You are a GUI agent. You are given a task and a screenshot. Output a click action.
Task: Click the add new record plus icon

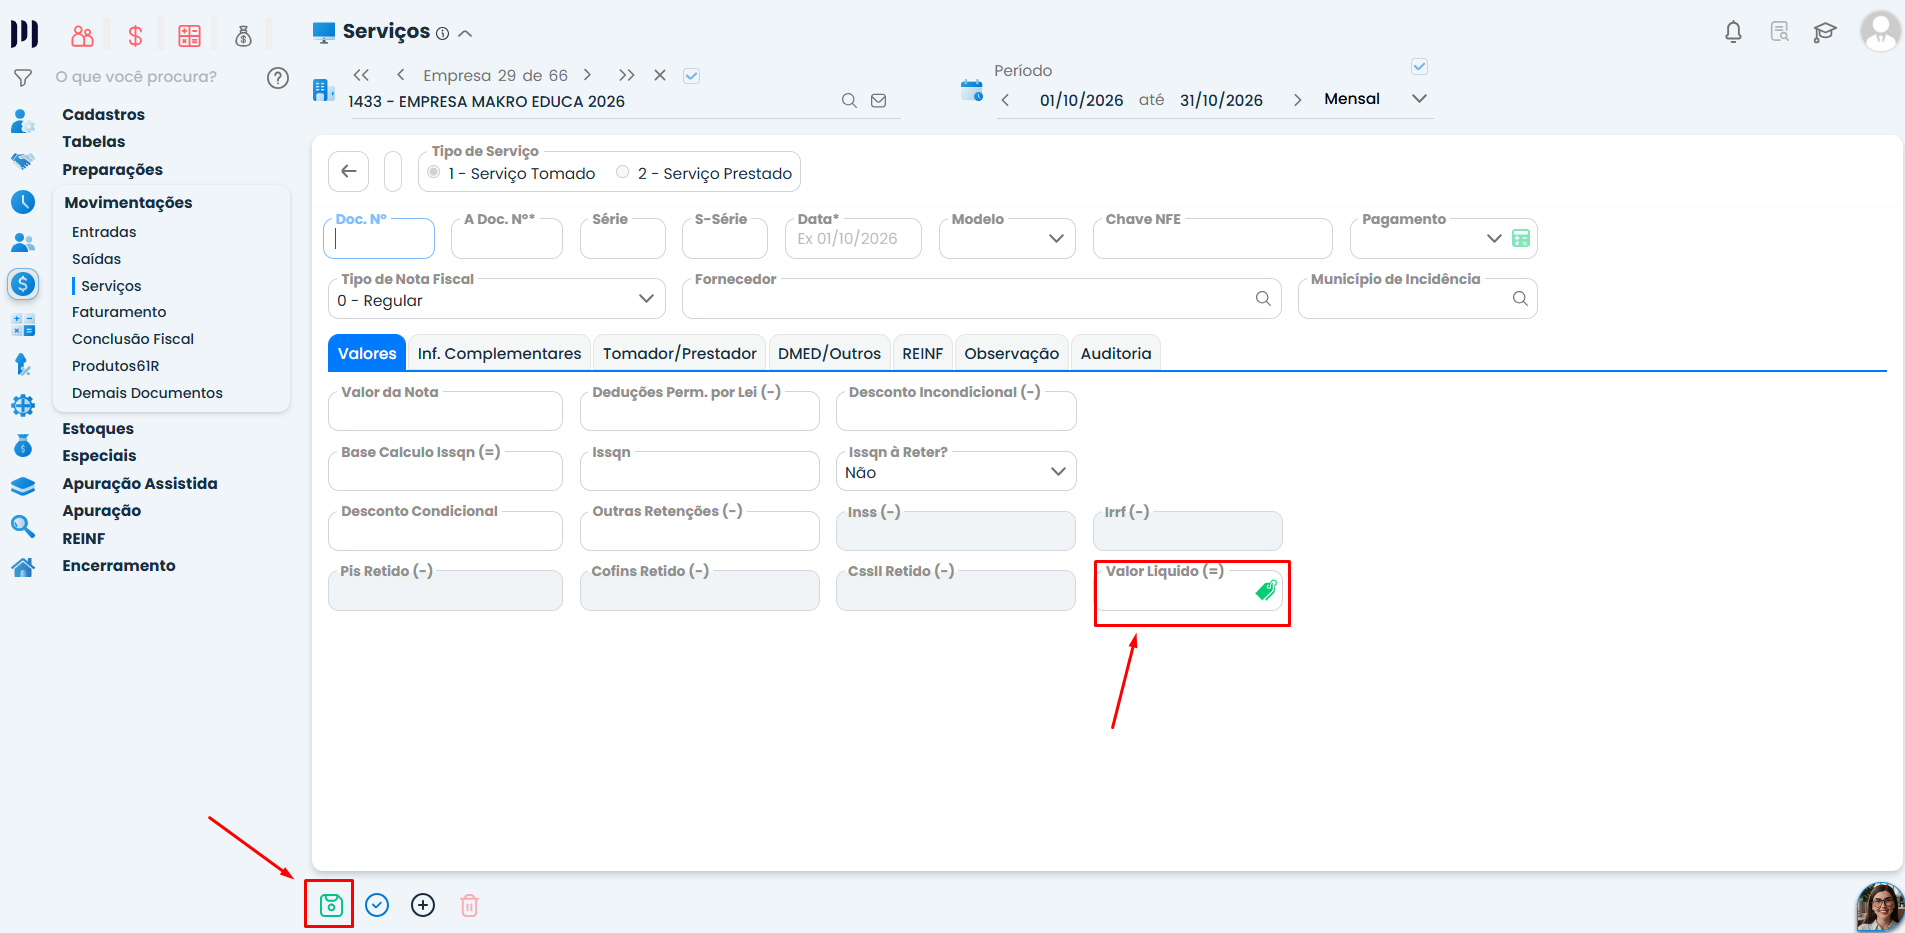coord(423,905)
